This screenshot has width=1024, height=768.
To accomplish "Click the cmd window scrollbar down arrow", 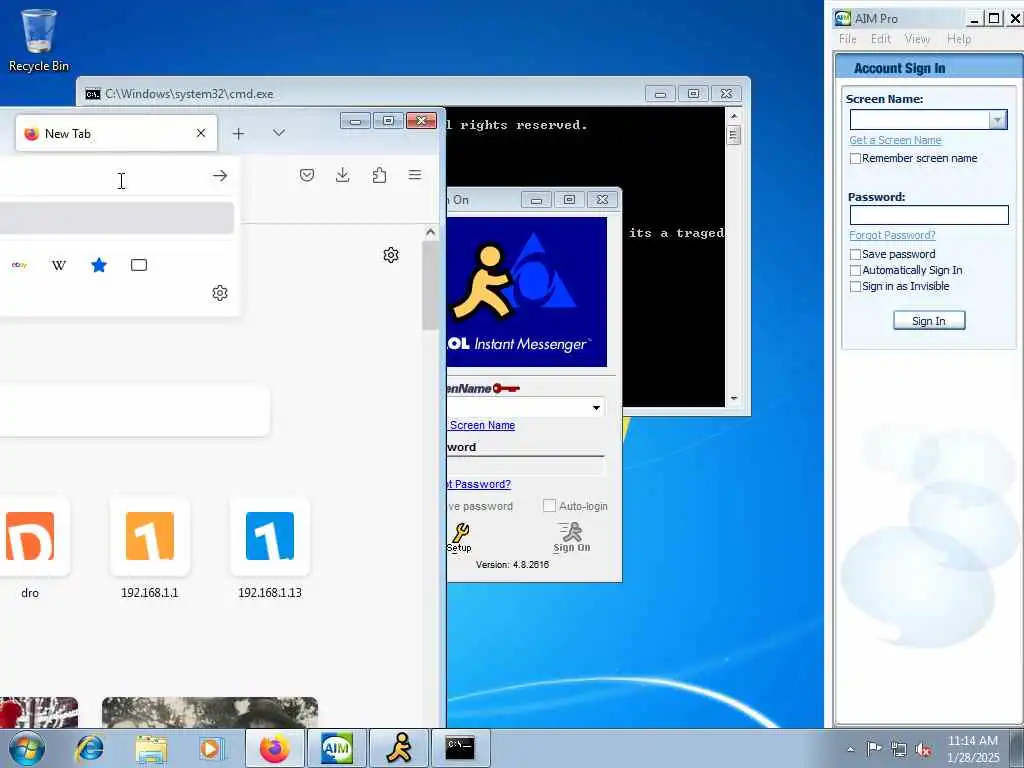I will [733, 398].
